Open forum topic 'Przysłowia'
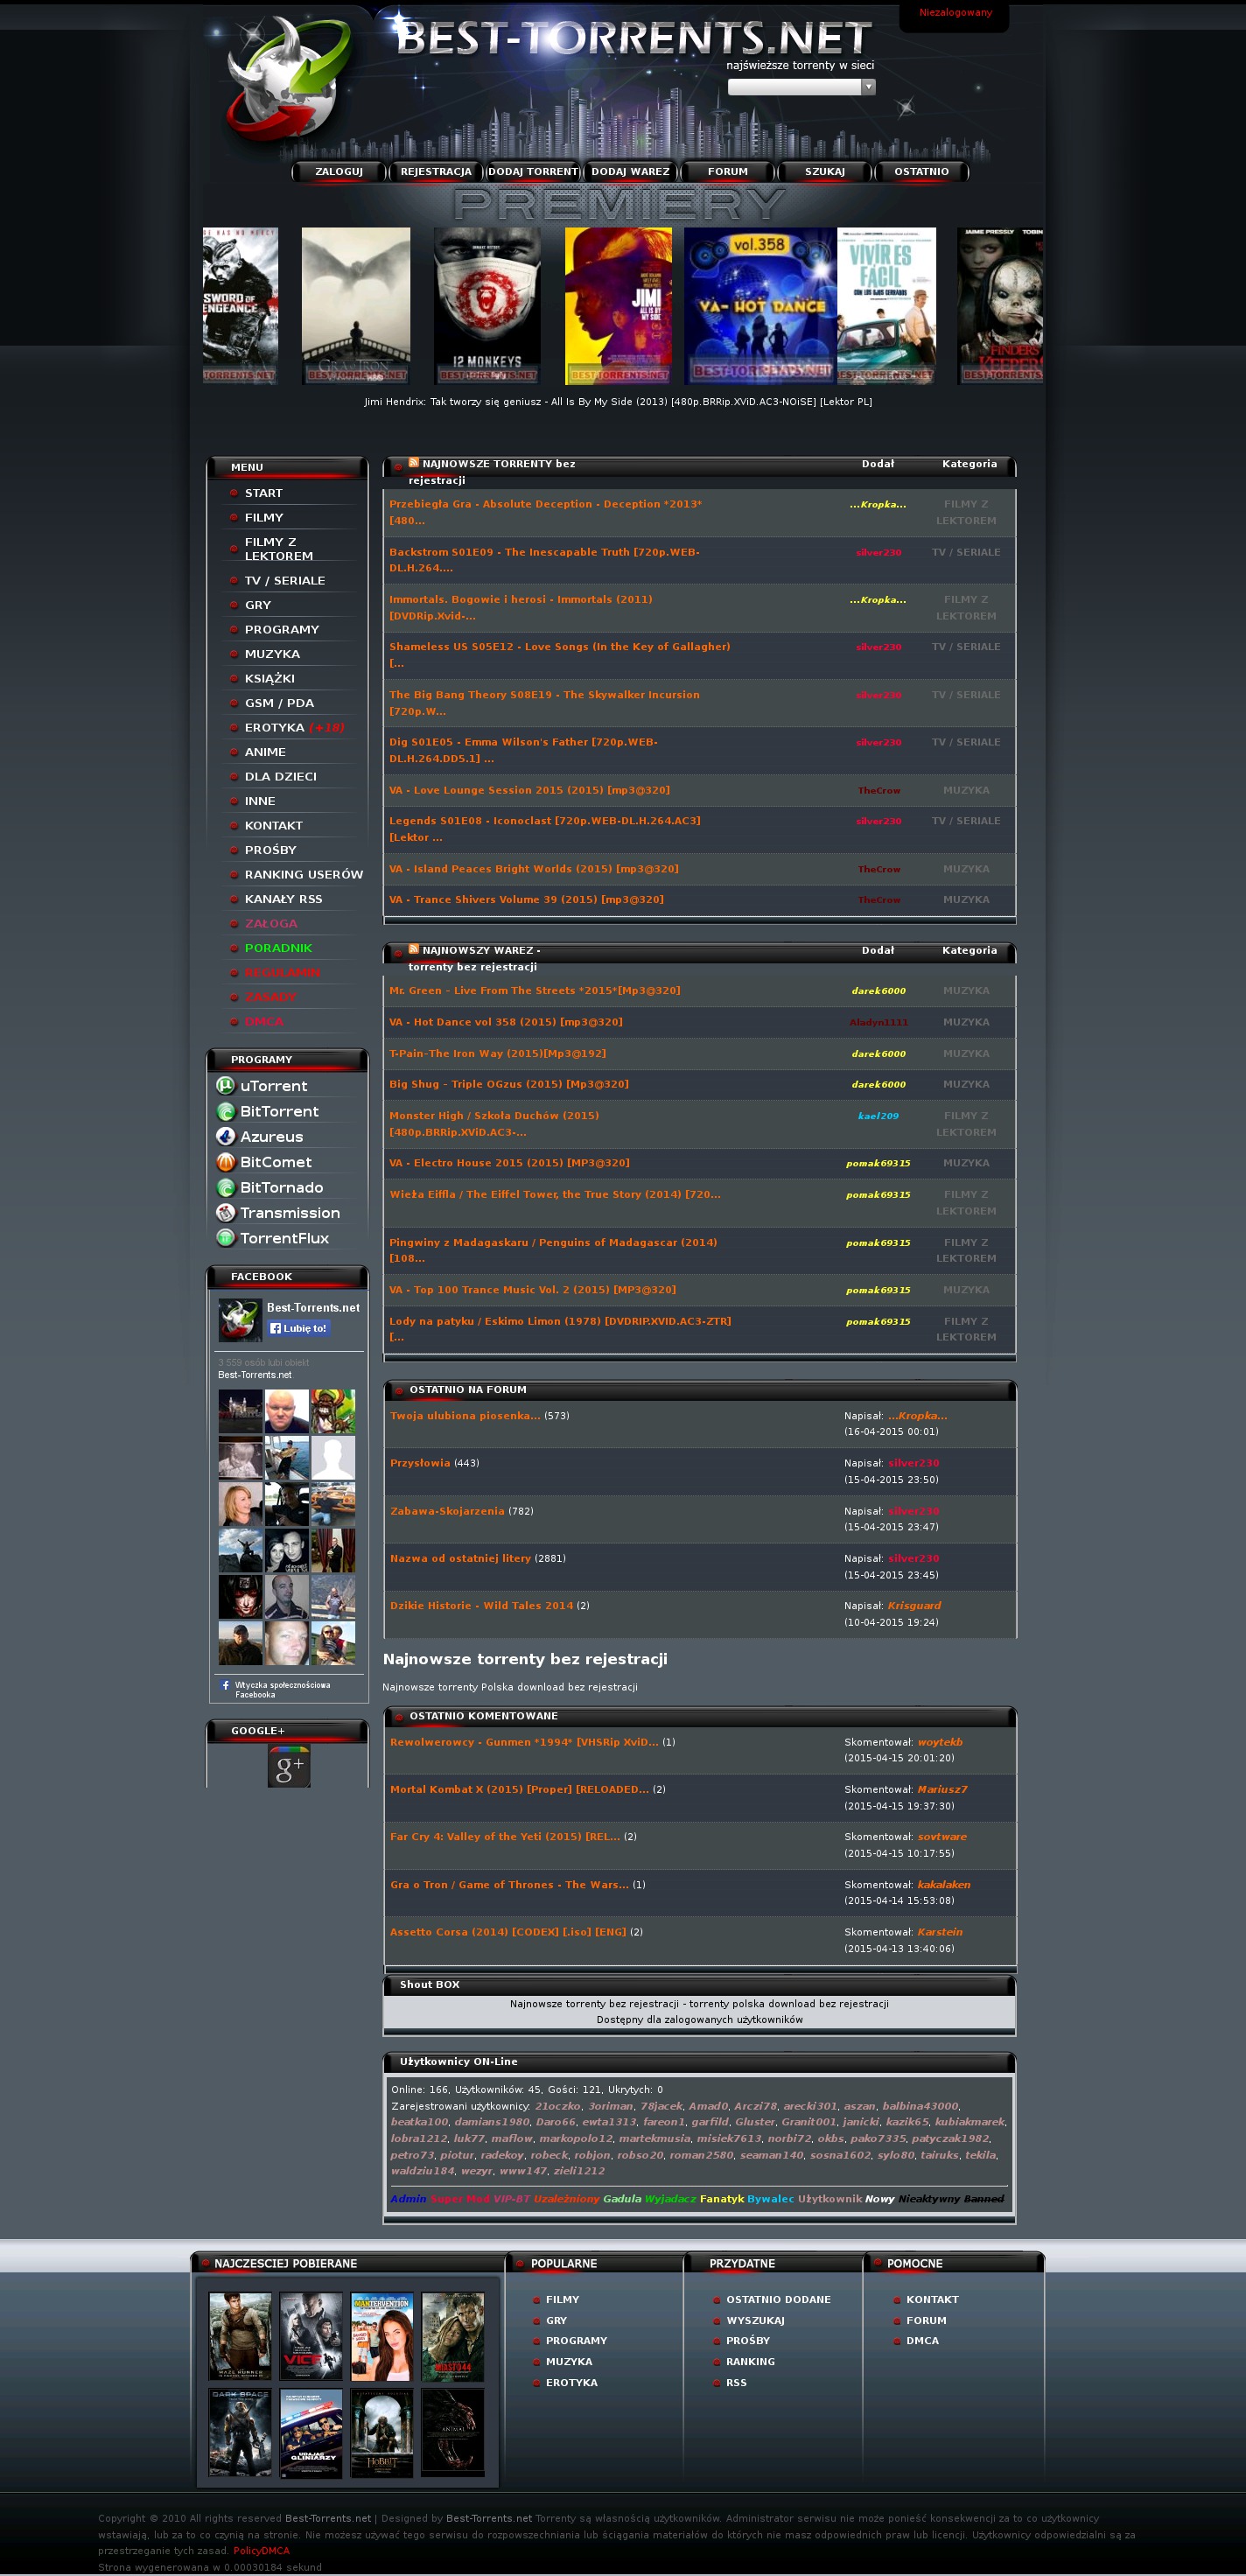The height and width of the screenshot is (2576, 1246). pyautogui.click(x=420, y=1463)
